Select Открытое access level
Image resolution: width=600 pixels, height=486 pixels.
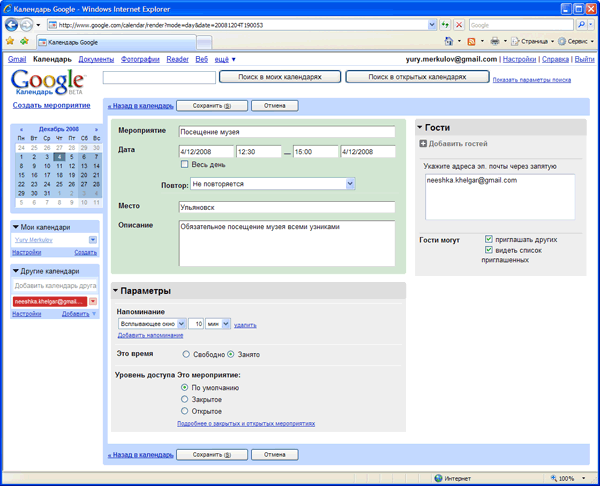pyautogui.click(x=184, y=411)
